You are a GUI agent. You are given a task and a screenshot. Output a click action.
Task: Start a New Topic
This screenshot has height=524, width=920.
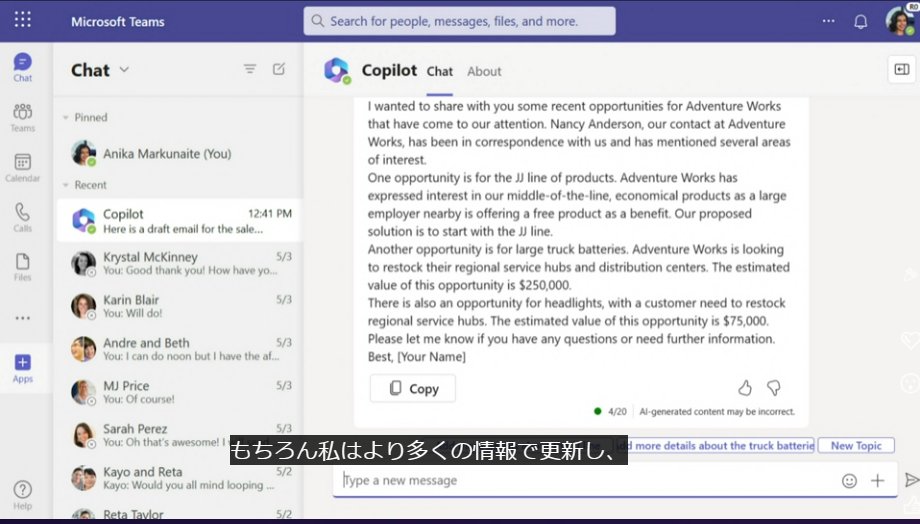tap(856, 445)
